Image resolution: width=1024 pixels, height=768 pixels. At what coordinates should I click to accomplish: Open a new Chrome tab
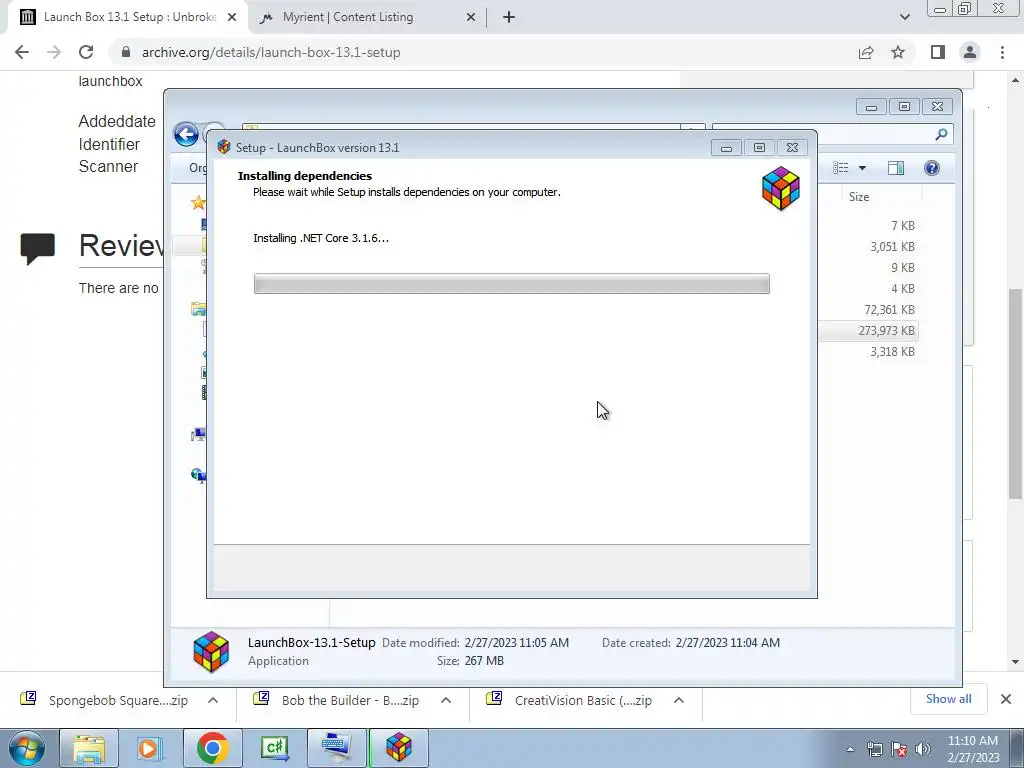509,18
